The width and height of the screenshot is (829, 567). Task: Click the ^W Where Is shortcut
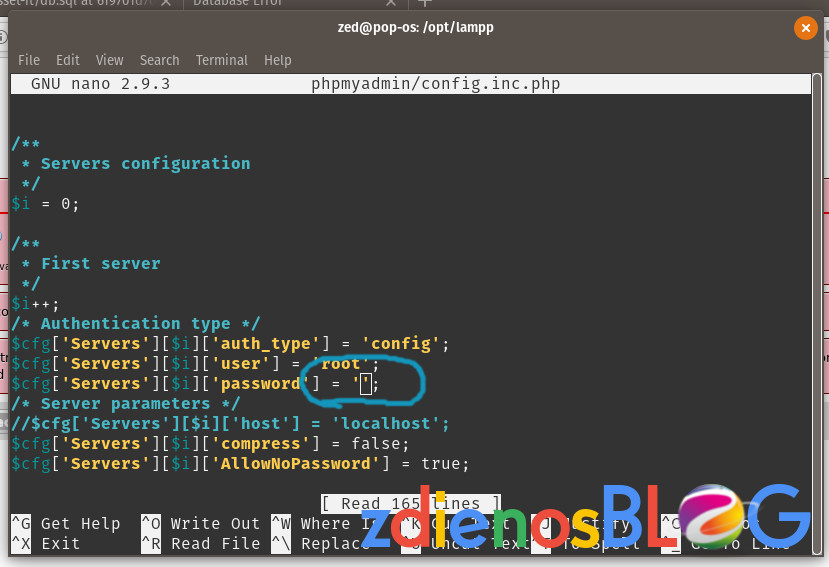[326, 524]
